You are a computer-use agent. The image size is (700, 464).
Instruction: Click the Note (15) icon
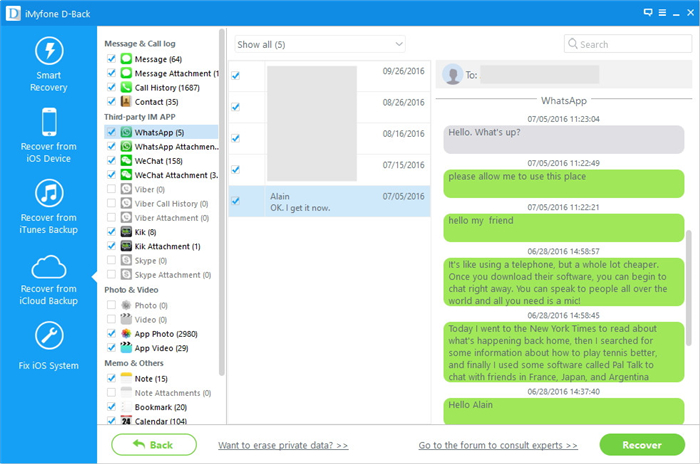126,378
